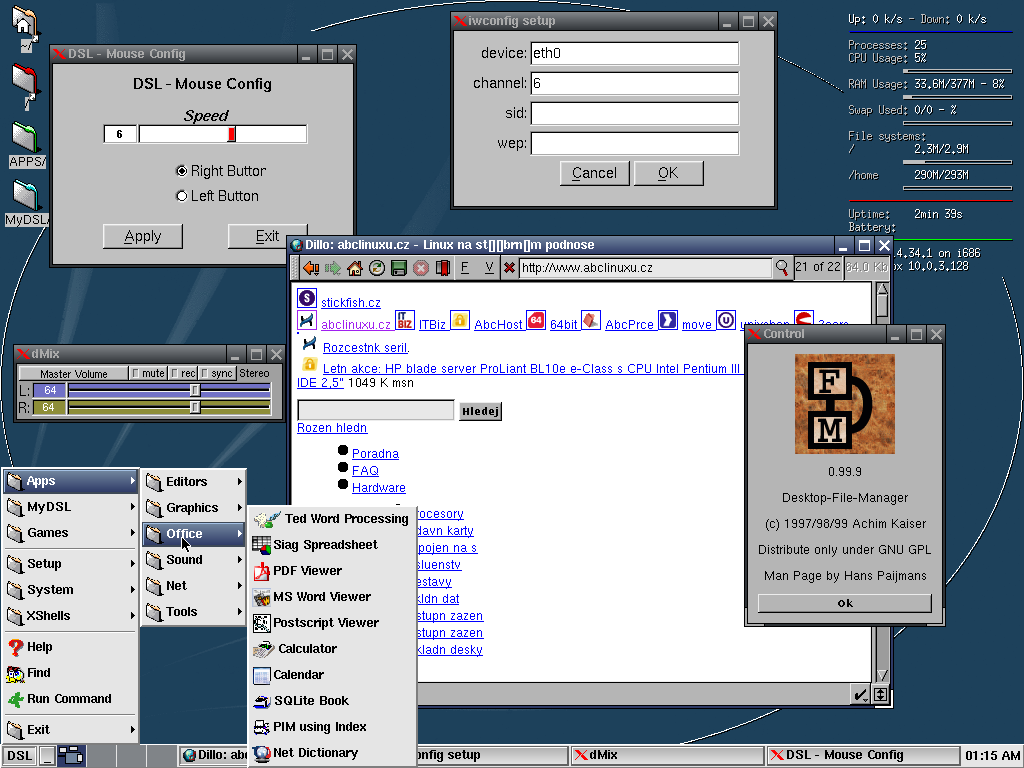Click the red question mark Help icon

point(16,647)
